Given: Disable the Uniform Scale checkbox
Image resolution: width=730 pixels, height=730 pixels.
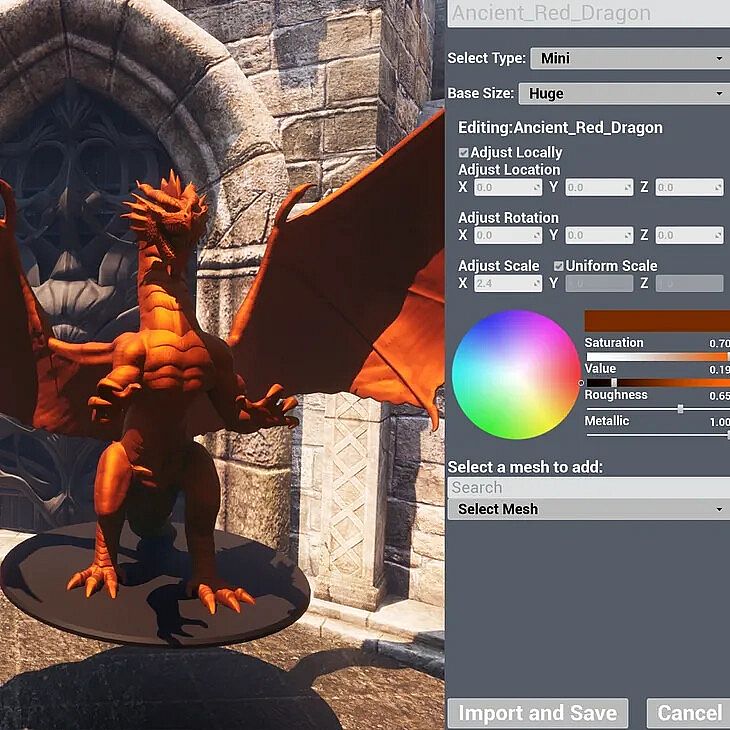Looking at the screenshot, I should click(x=559, y=266).
